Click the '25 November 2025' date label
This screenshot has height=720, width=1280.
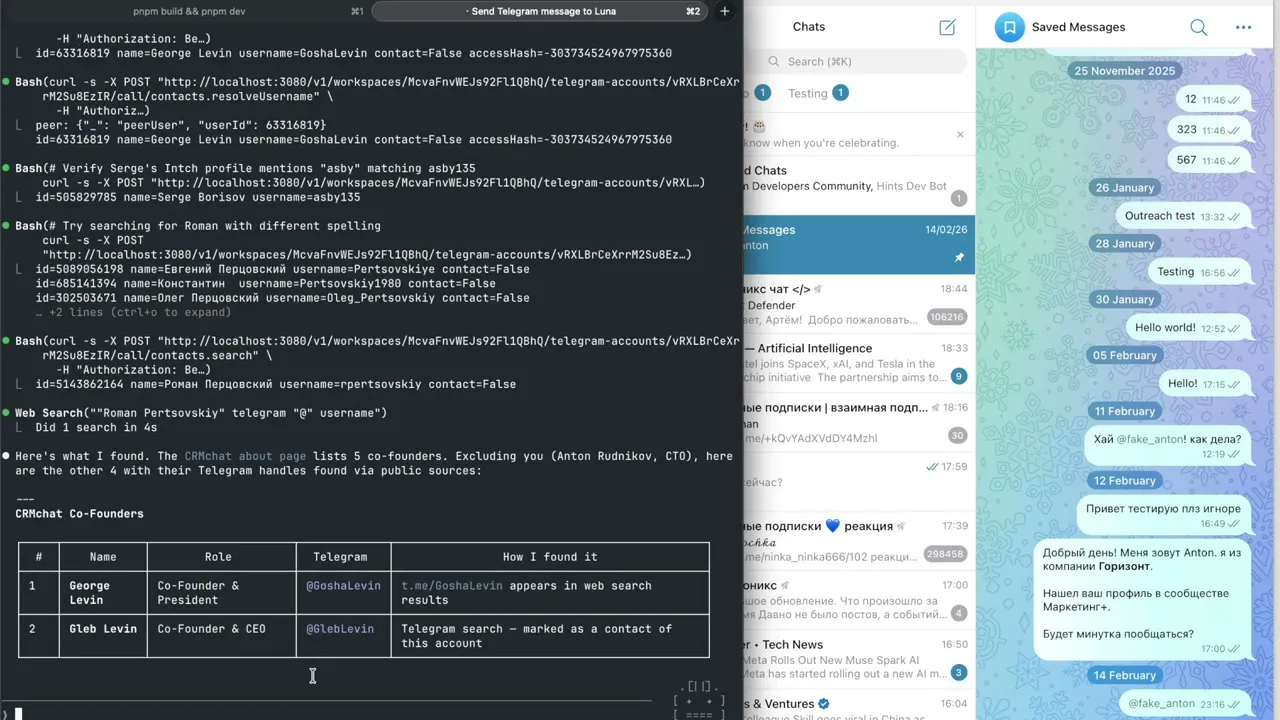point(1124,71)
